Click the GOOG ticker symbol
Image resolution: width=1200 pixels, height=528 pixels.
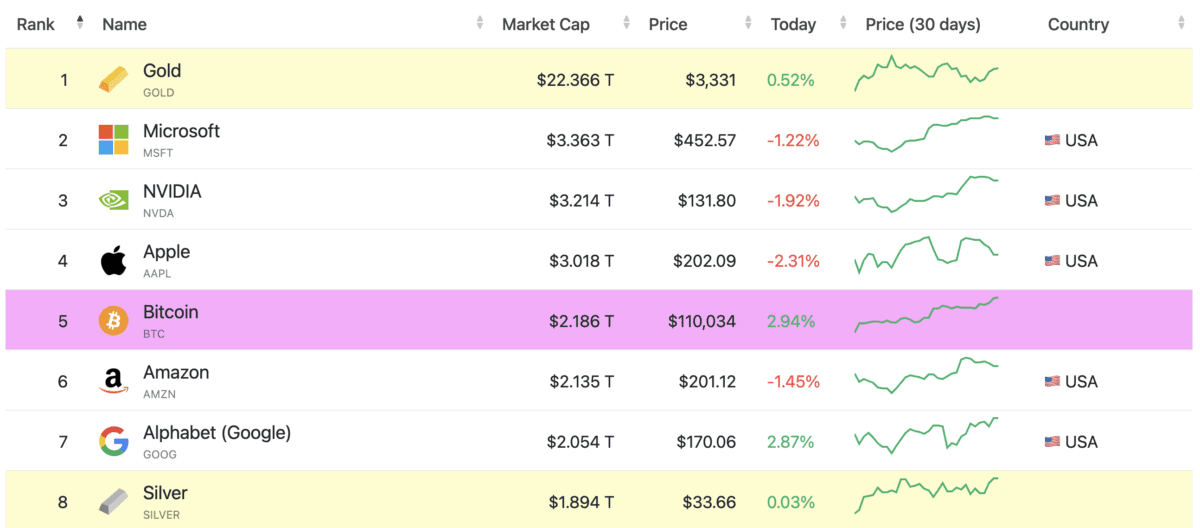160,454
